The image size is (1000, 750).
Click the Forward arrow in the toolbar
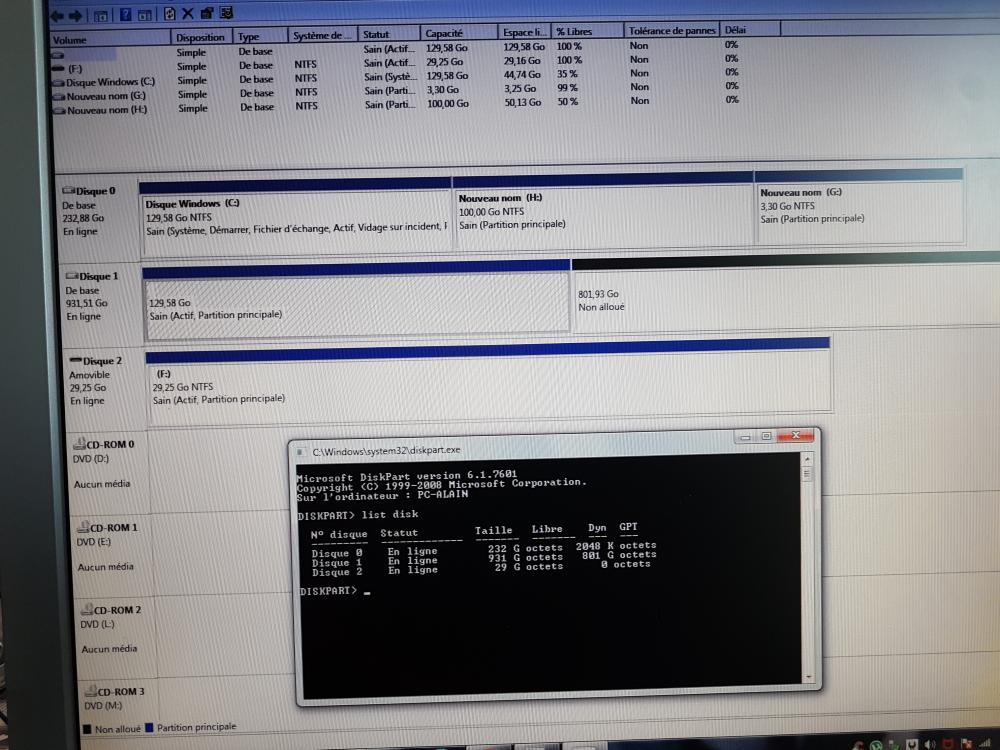click(x=77, y=15)
